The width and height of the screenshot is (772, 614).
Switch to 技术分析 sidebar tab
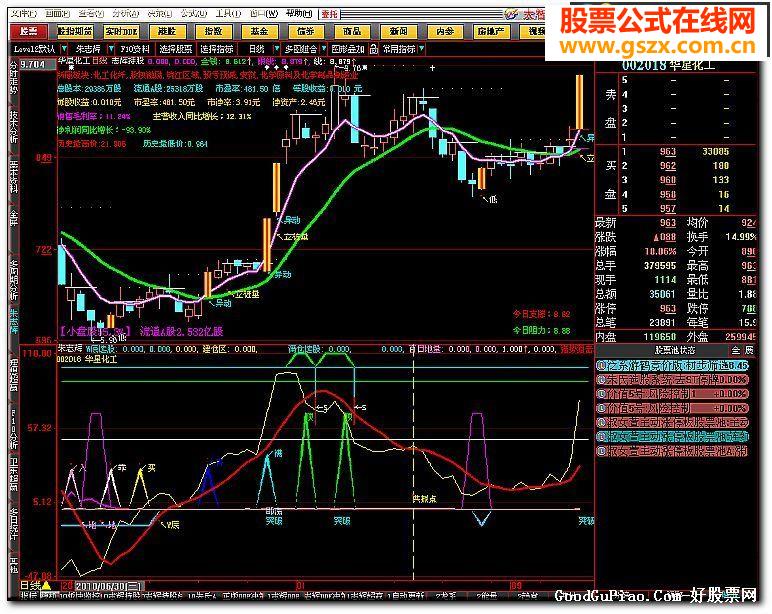pos(13,127)
